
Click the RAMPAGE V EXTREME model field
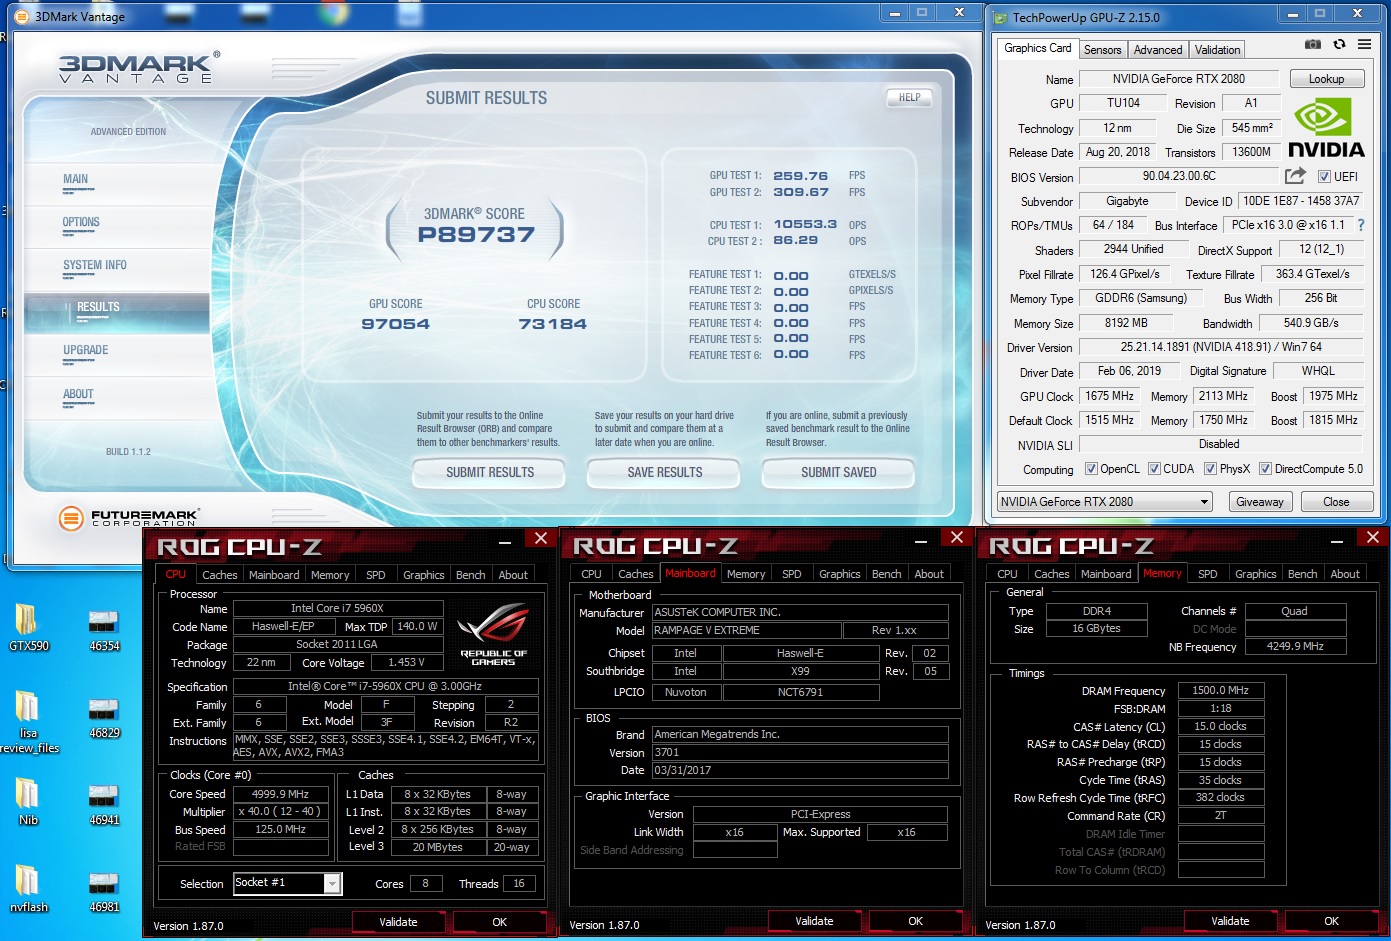[x=747, y=630]
